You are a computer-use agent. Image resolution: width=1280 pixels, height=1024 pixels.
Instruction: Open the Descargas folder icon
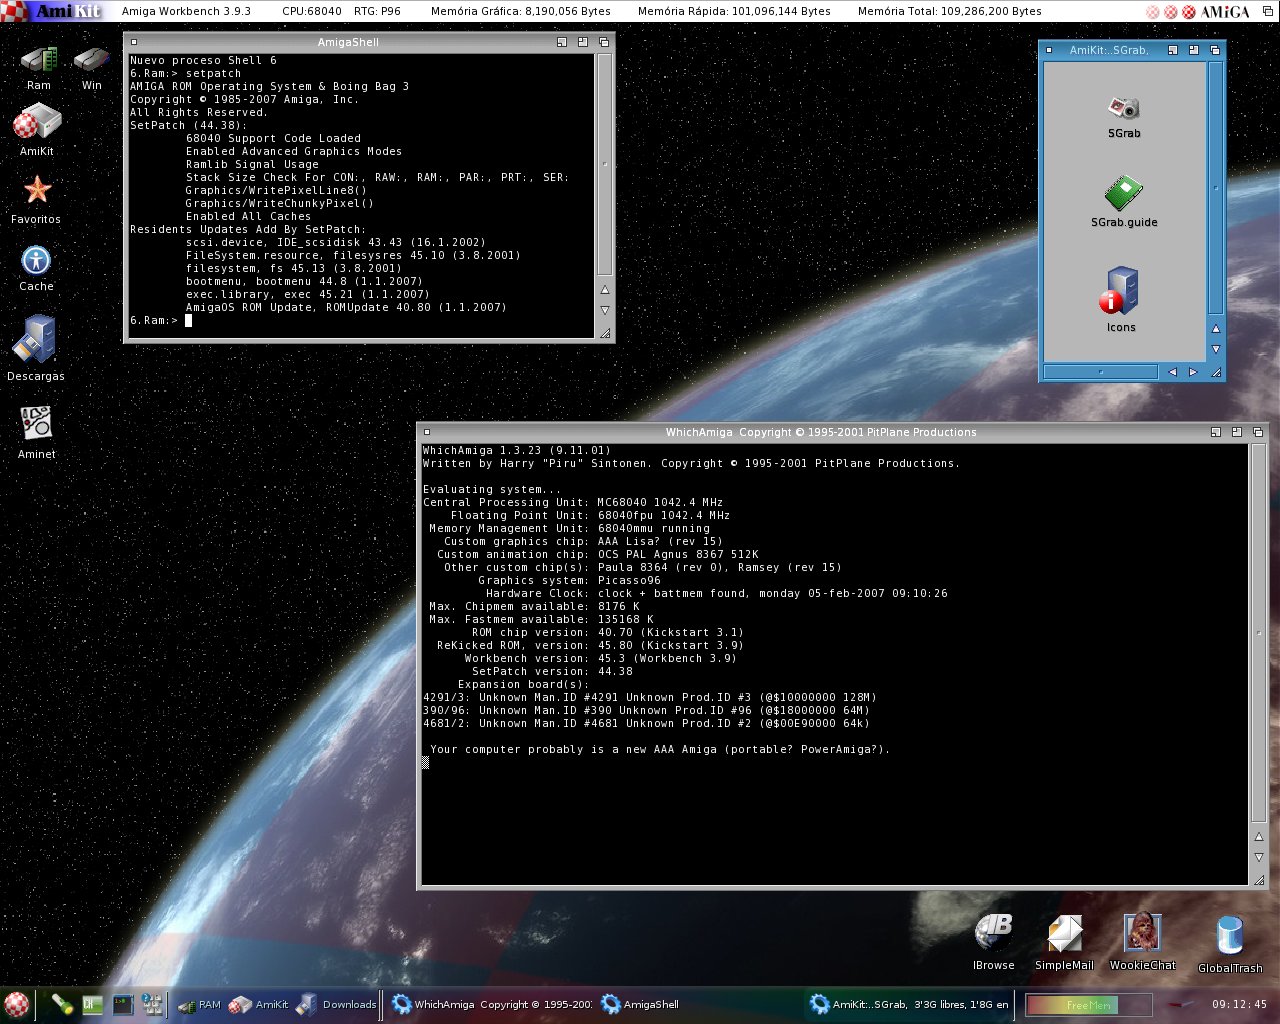point(35,340)
